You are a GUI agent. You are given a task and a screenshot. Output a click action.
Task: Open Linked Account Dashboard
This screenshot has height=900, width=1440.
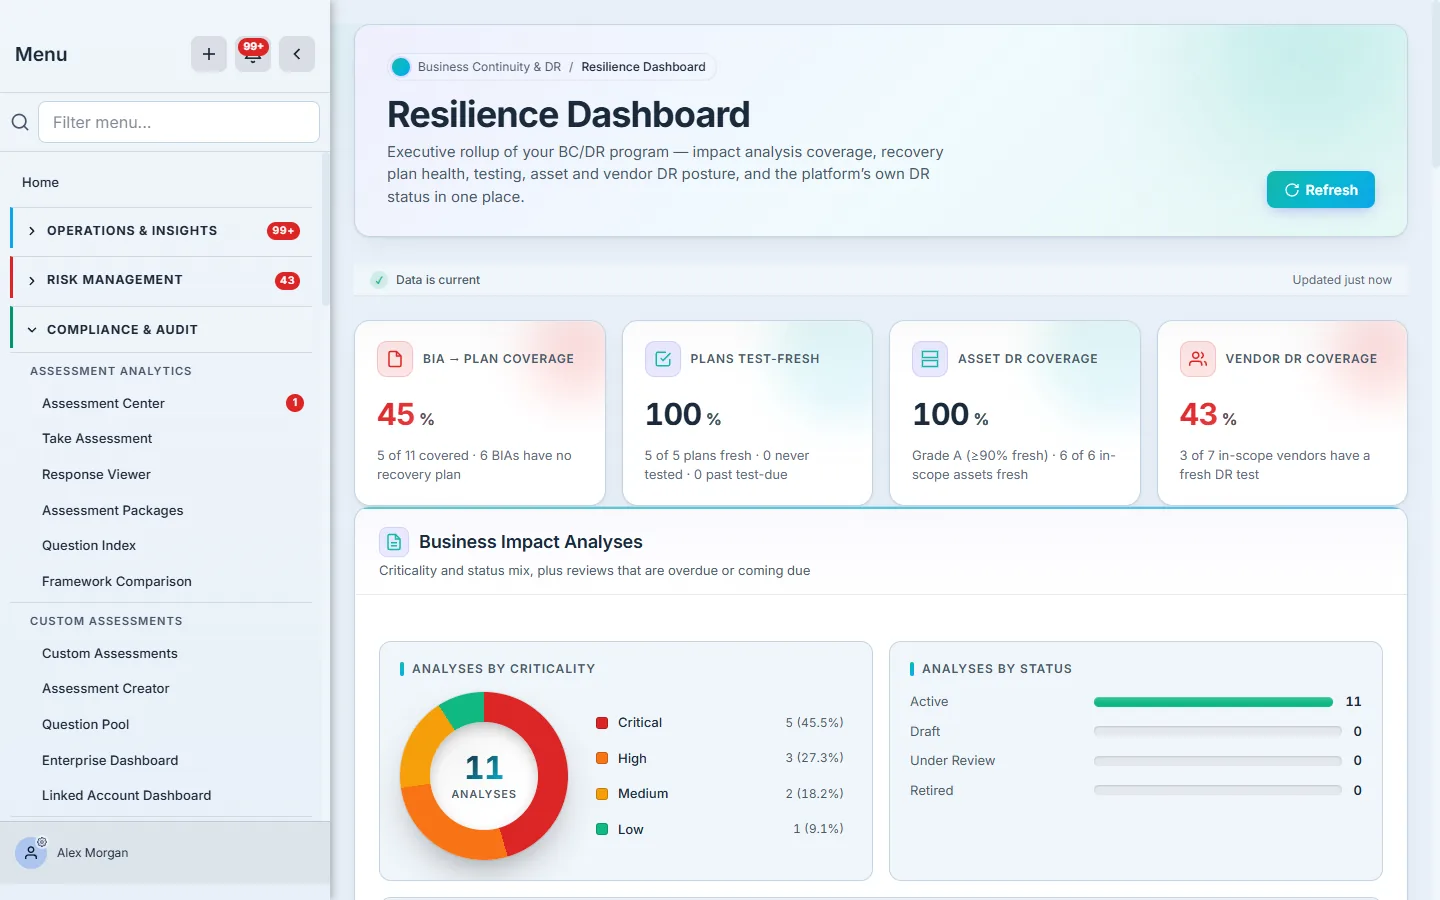click(x=127, y=795)
